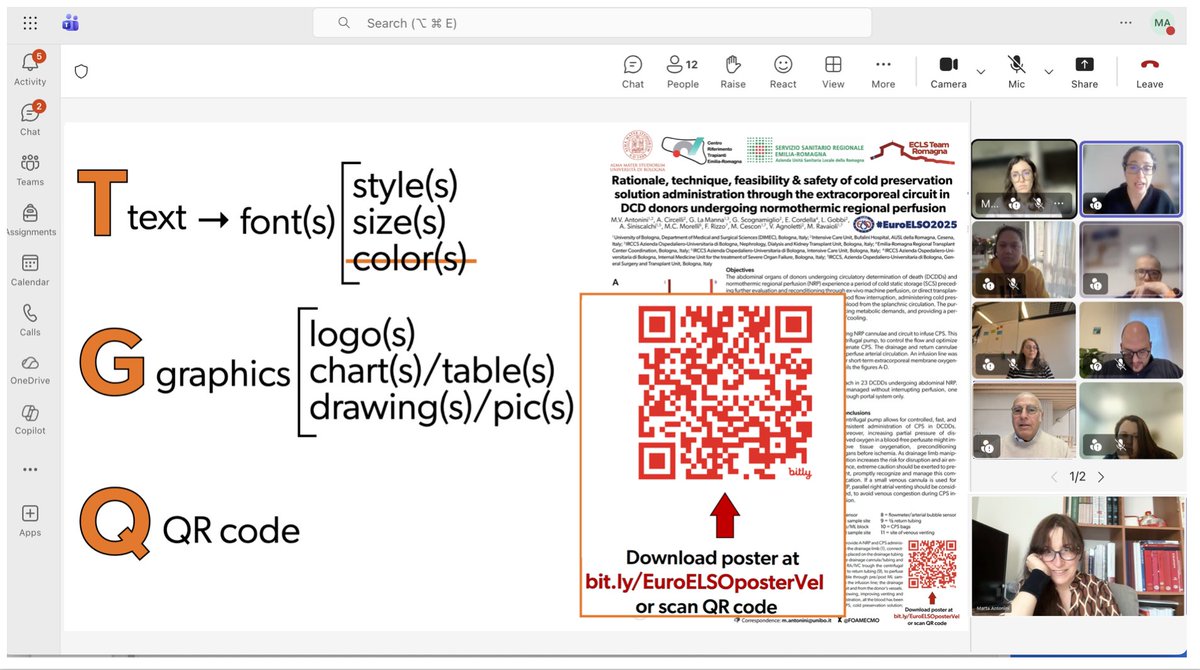Select the participant tile with striped shirt
Viewport: 1200px width, 670px height.
click(1024, 342)
